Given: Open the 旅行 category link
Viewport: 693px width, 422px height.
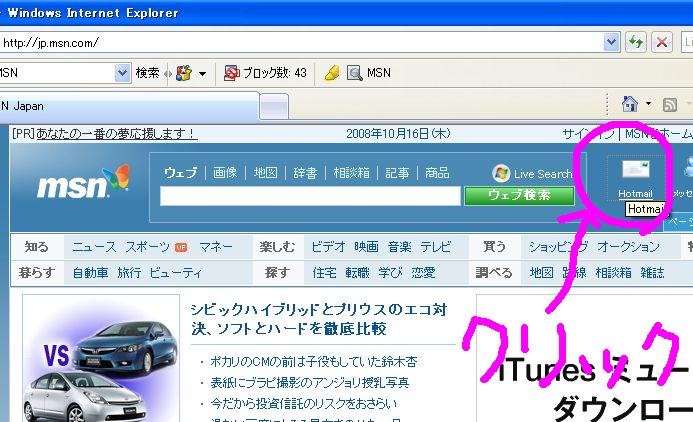Looking at the screenshot, I should pos(129,273).
